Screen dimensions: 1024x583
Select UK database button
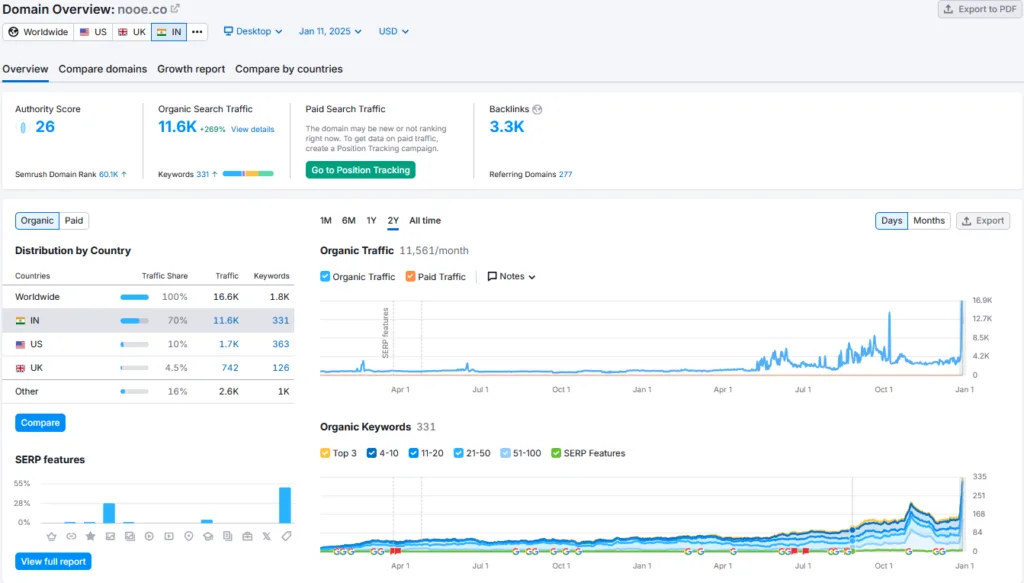click(132, 32)
